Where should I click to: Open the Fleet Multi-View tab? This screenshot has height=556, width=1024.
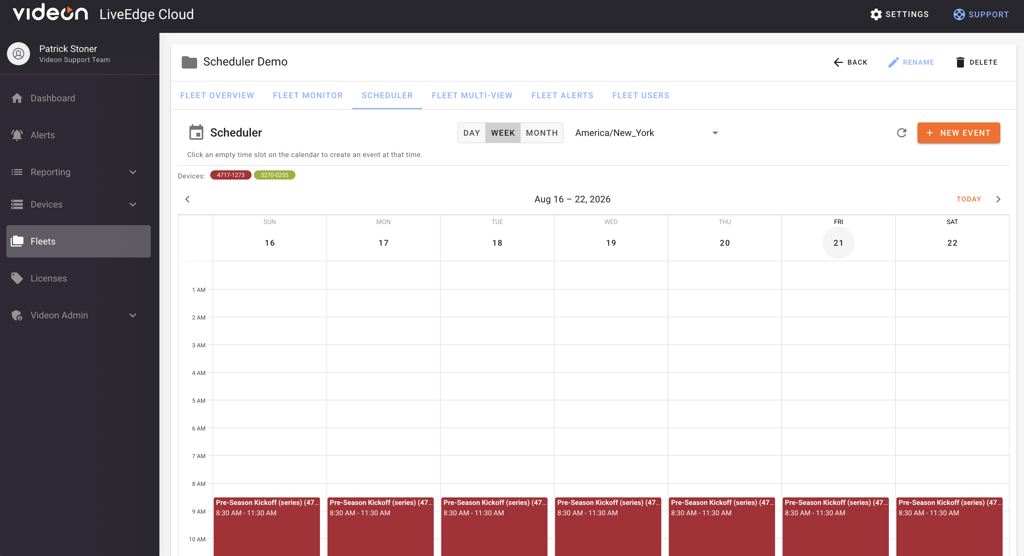(472, 95)
